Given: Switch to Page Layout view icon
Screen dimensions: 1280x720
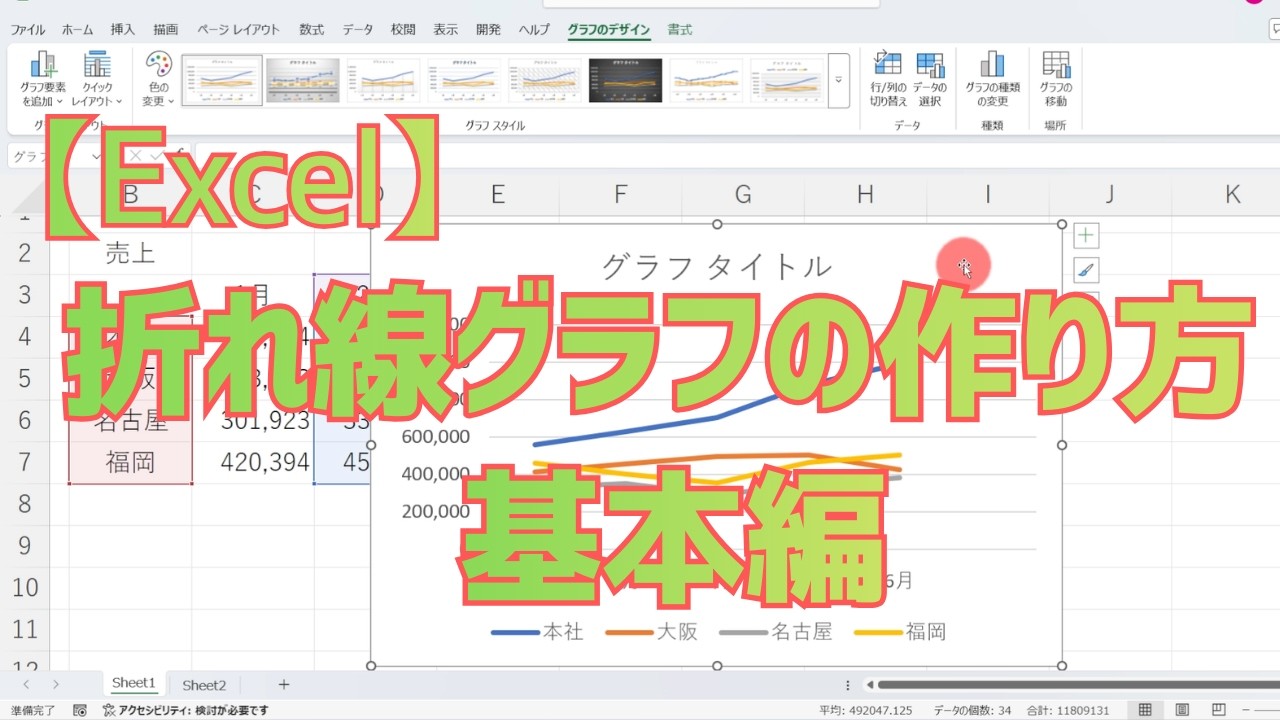Looking at the screenshot, I should (x=1181, y=710).
